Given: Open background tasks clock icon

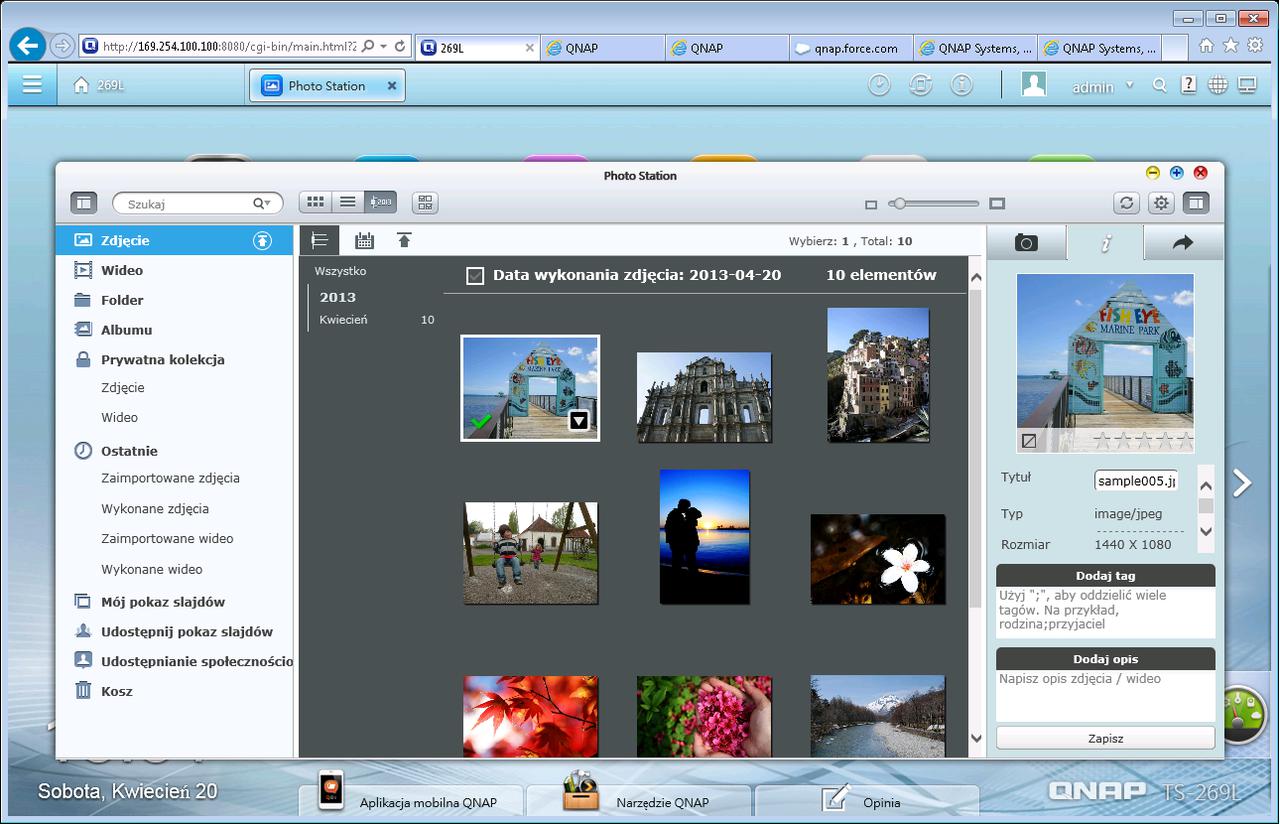Looking at the screenshot, I should click(879, 86).
